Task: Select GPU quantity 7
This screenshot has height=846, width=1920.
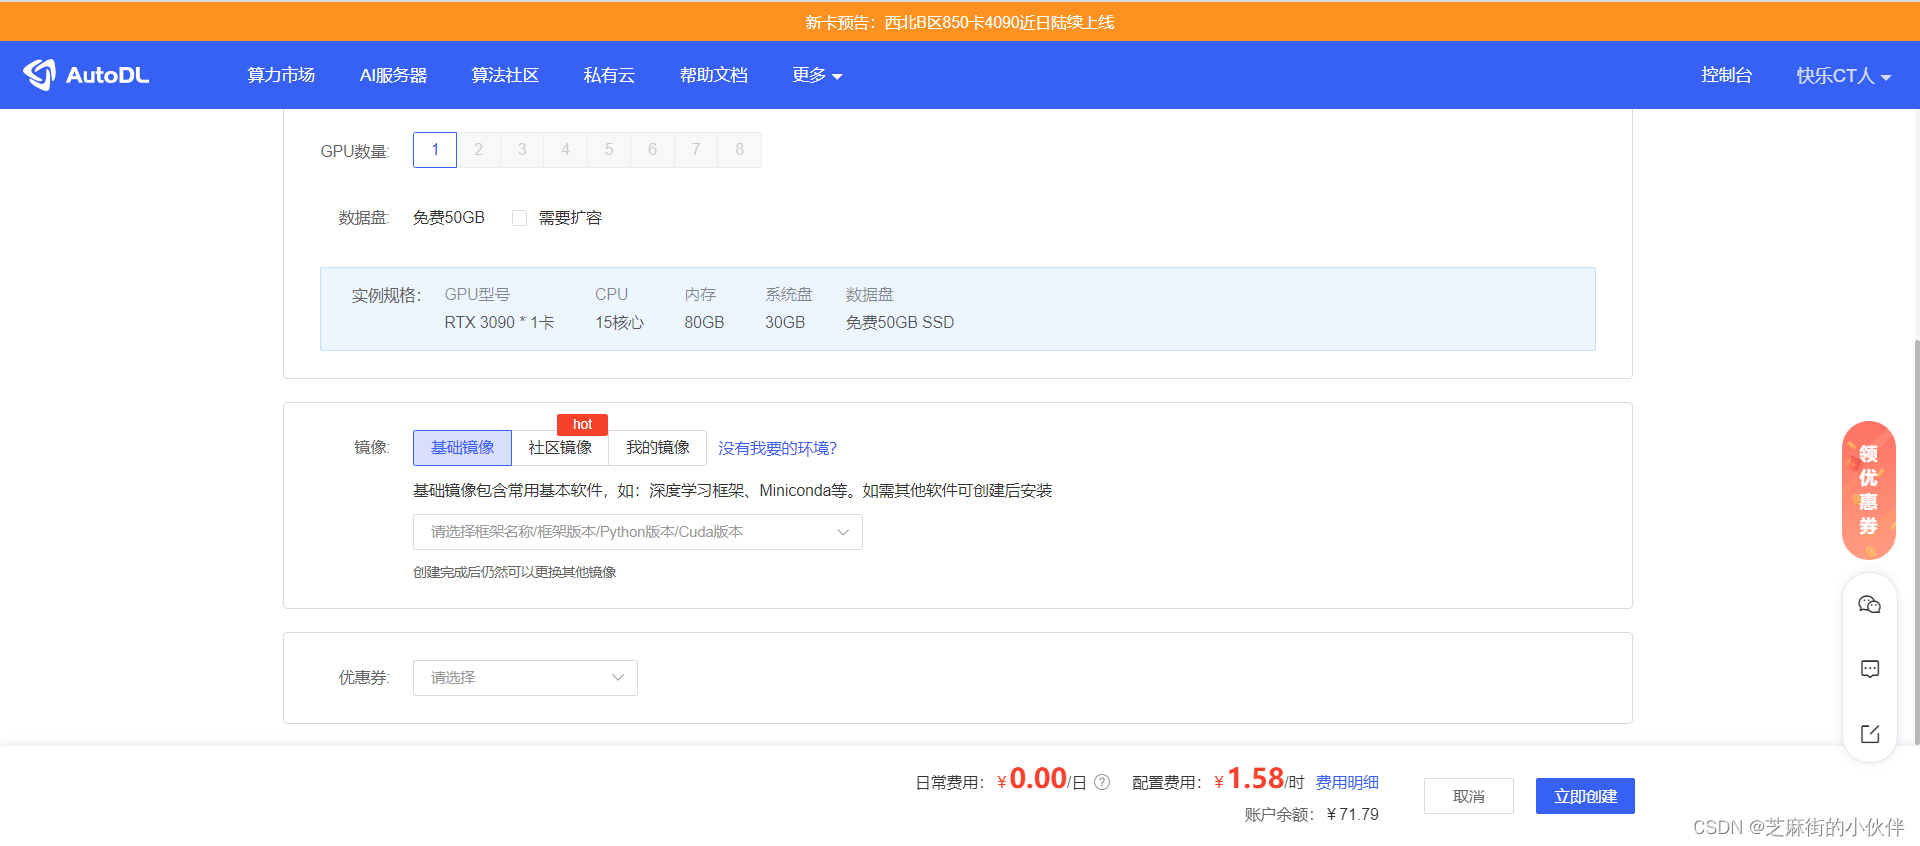Action: 696,150
